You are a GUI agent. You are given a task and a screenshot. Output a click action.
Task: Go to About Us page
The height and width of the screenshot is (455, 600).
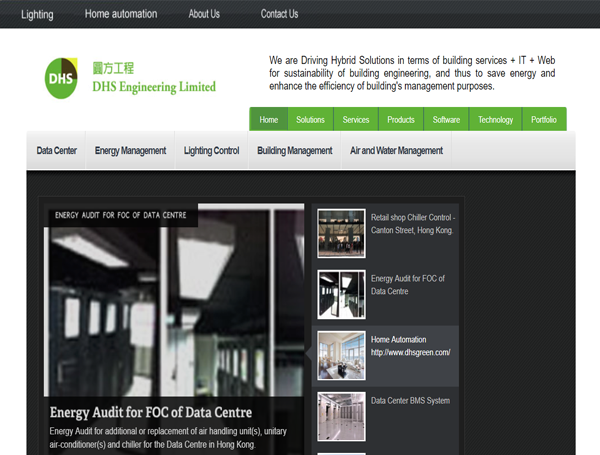pos(204,14)
